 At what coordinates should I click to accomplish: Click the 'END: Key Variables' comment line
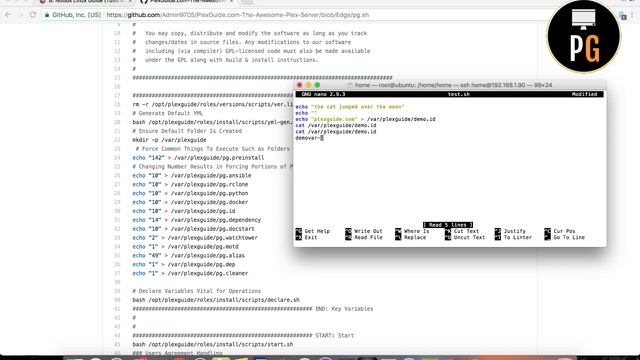(x=253, y=309)
